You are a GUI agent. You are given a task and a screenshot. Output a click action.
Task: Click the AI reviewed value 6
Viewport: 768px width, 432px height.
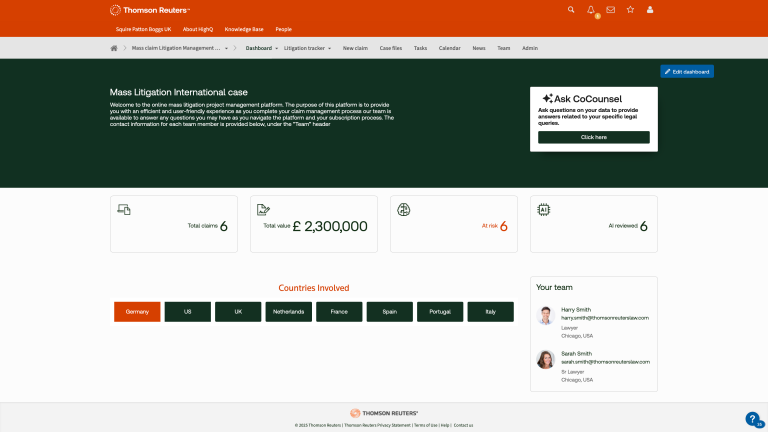[644, 226]
